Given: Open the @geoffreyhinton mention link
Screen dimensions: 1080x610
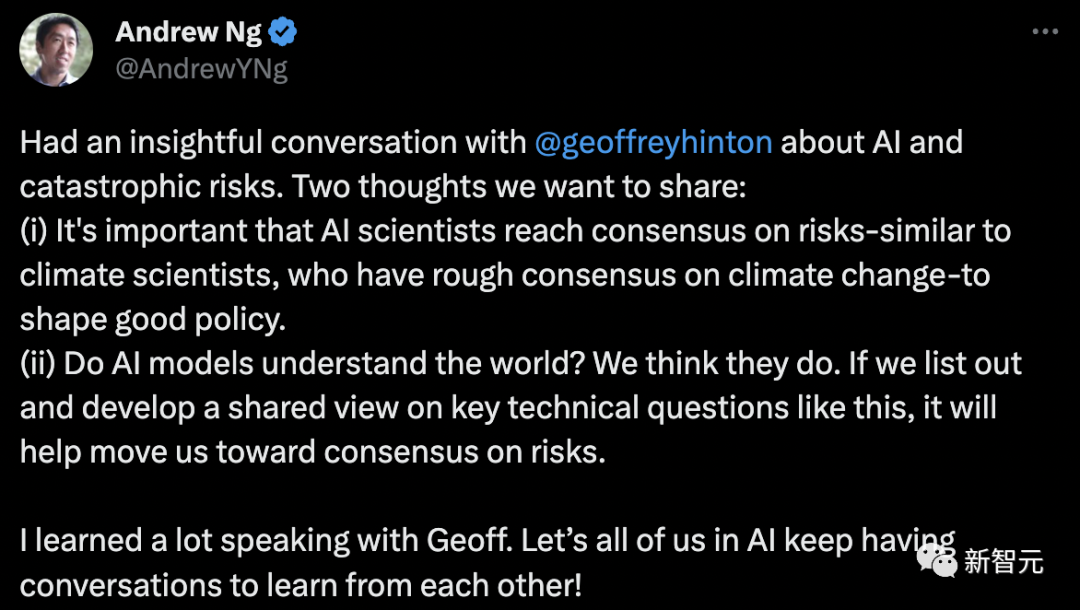Looking at the screenshot, I should click(653, 142).
